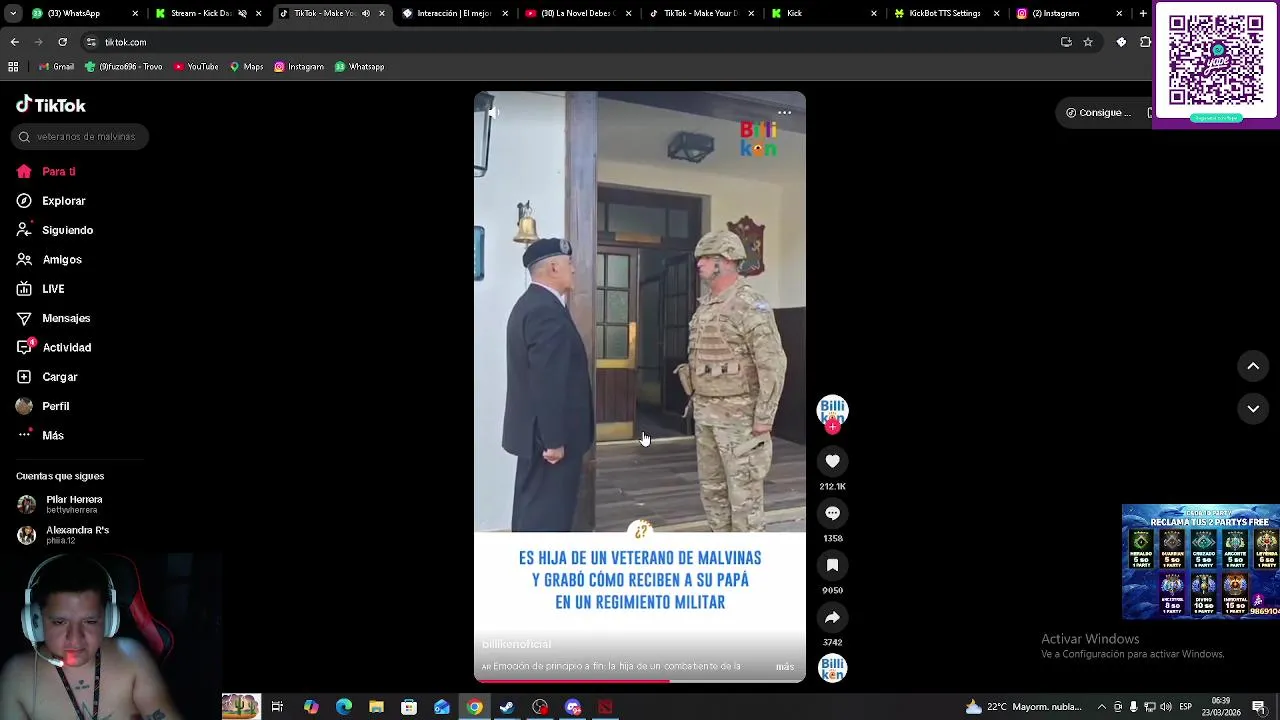Click the search field with 'veteranos de malvinas'
1280x720 pixels.
point(81,137)
